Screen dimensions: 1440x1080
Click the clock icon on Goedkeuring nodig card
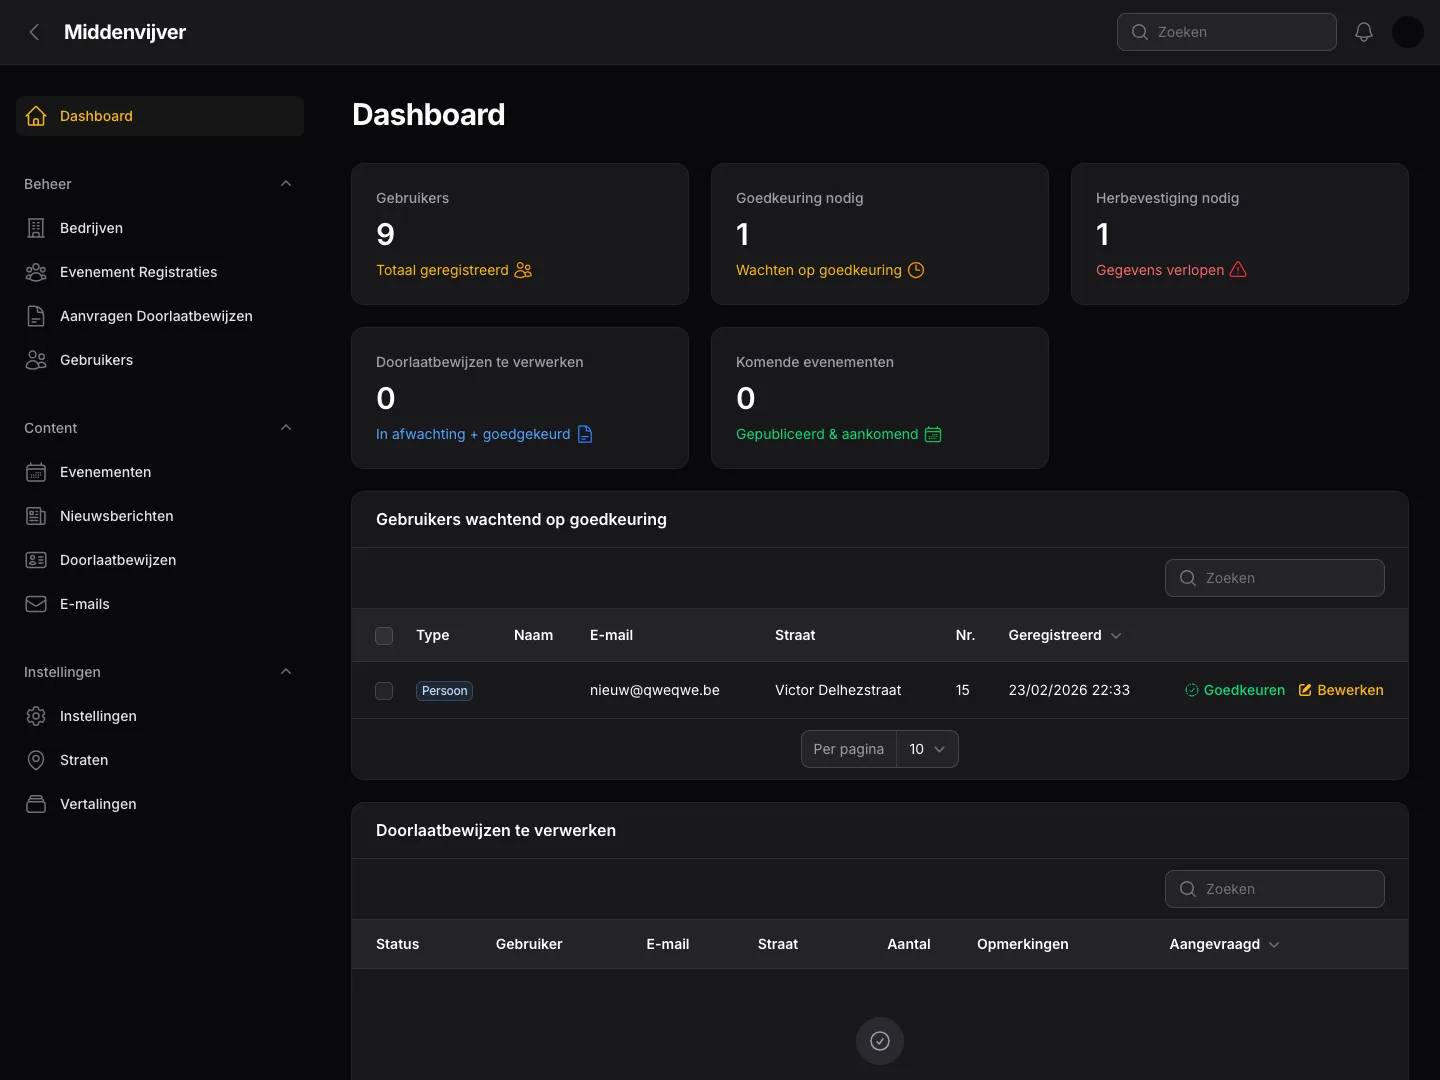pyautogui.click(x=916, y=270)
